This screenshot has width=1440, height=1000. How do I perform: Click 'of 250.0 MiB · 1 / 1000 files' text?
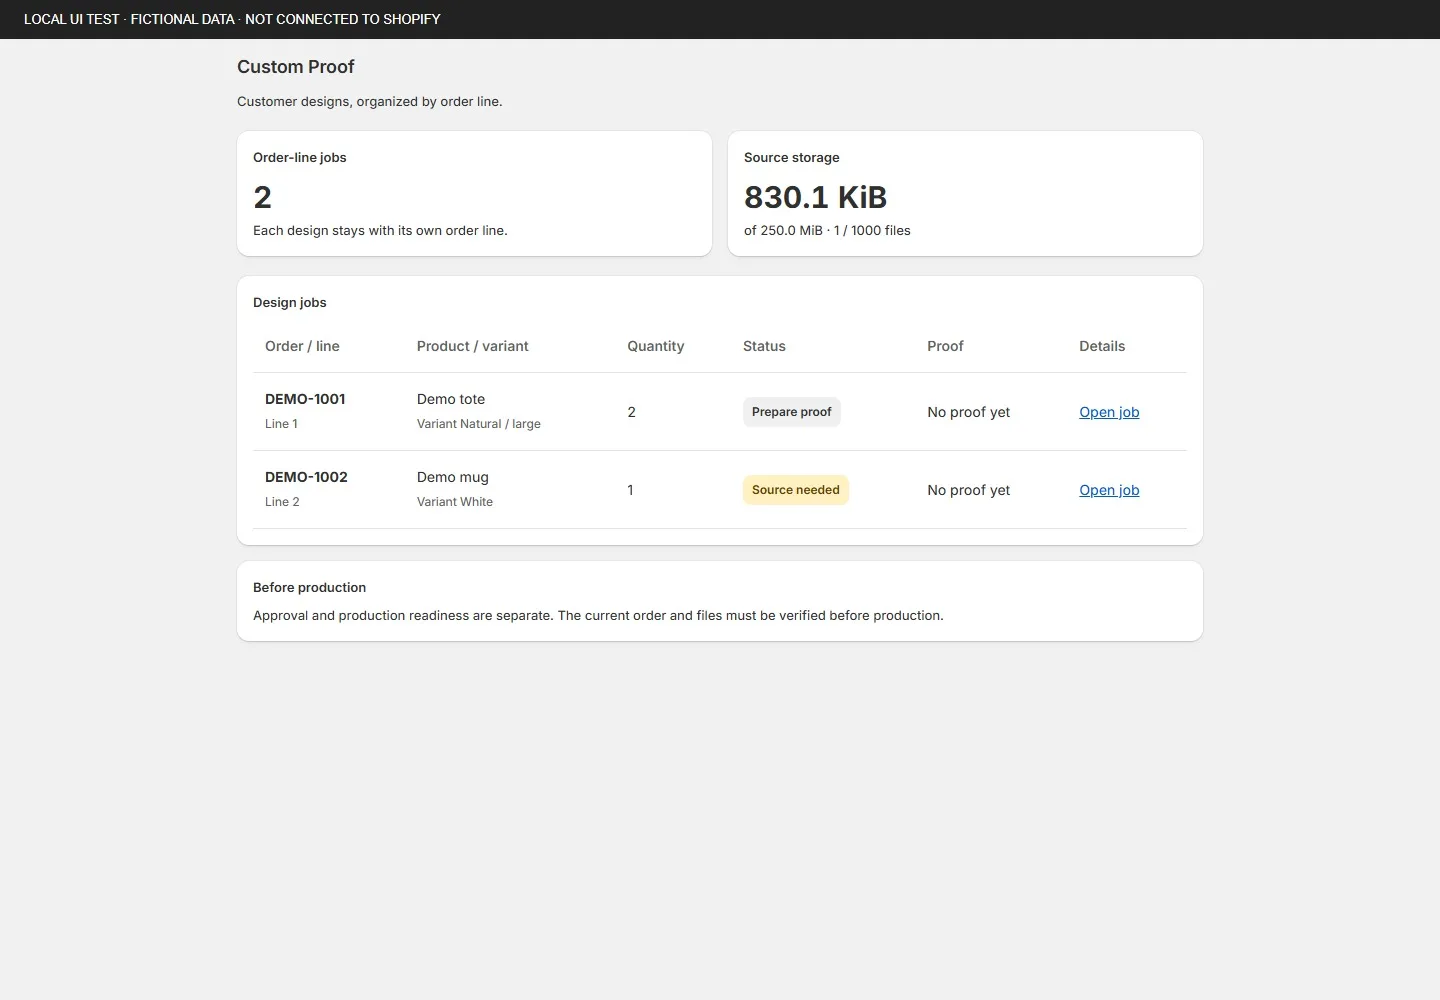point(827,230)
